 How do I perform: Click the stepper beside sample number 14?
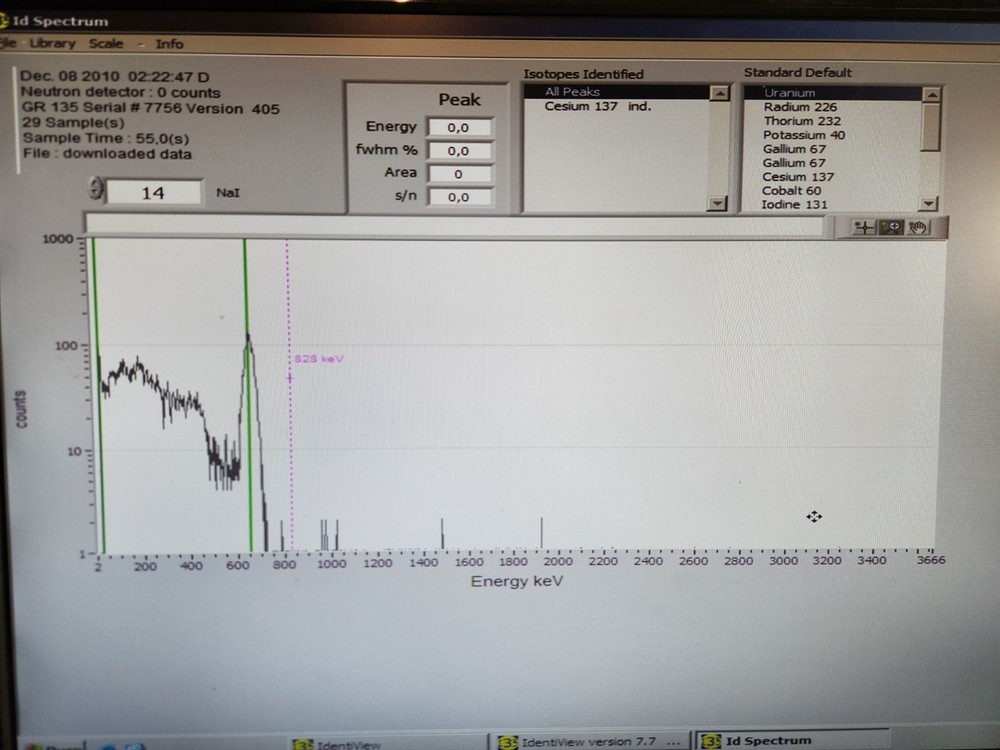(x=96, y=191)
